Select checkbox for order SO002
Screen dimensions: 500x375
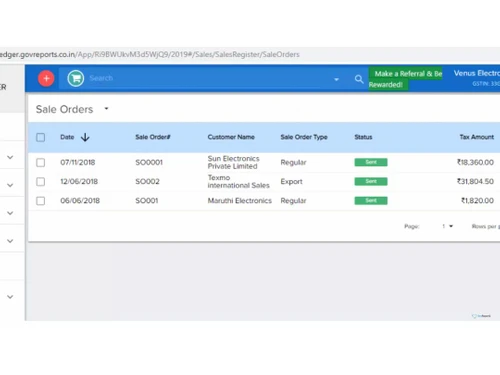41,181
